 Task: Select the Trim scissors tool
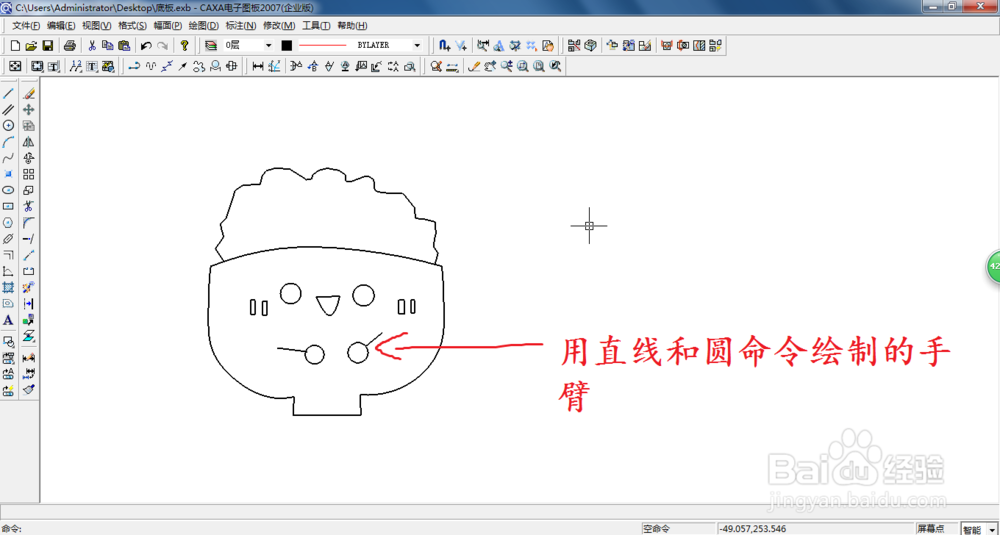click(x=29, y=206)
